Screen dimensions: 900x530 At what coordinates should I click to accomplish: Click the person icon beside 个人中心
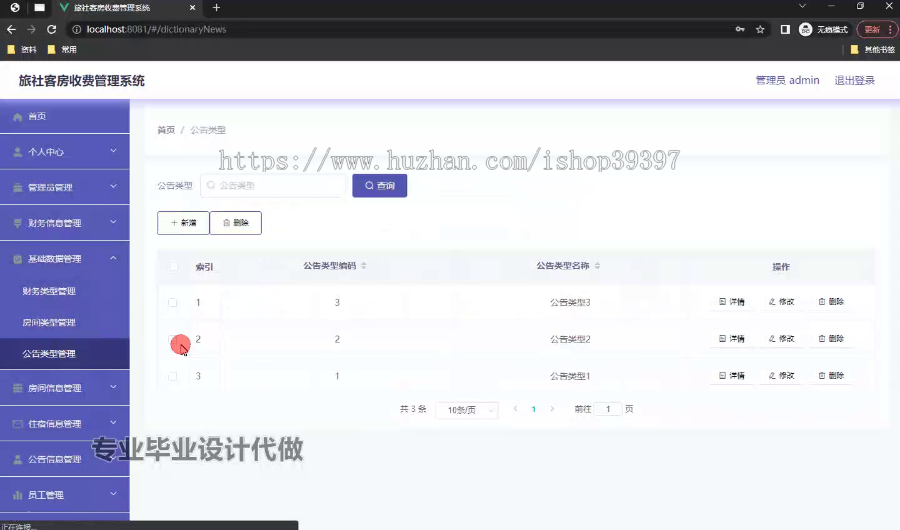coord(17,152)
